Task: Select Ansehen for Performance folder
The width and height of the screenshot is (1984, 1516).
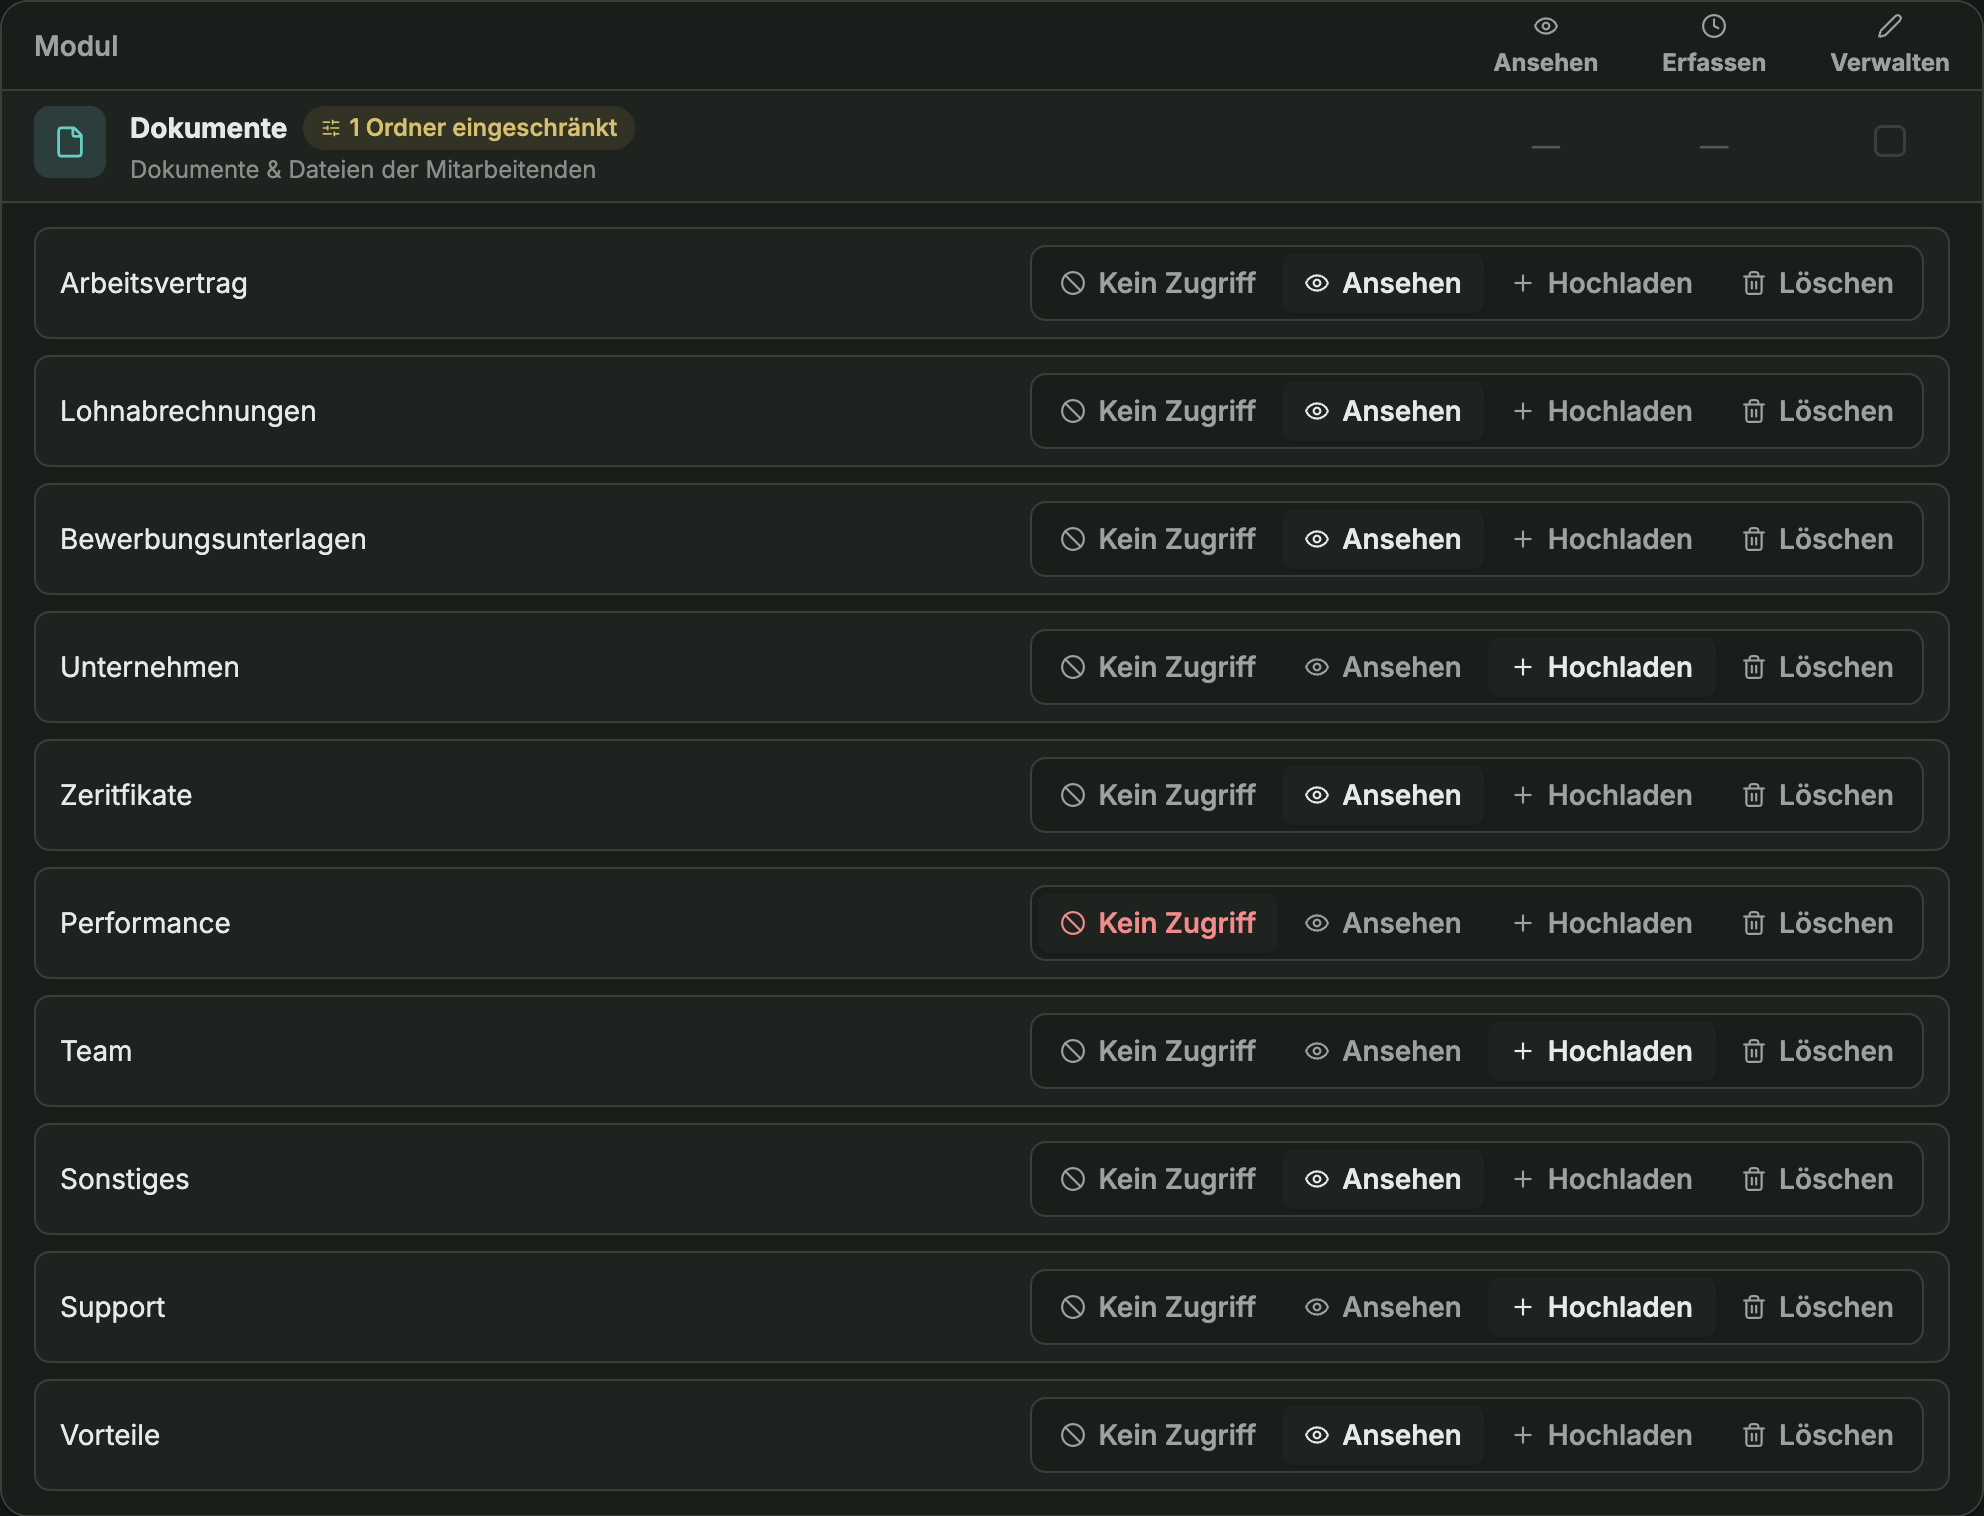Action: [x=1383, y=923]
